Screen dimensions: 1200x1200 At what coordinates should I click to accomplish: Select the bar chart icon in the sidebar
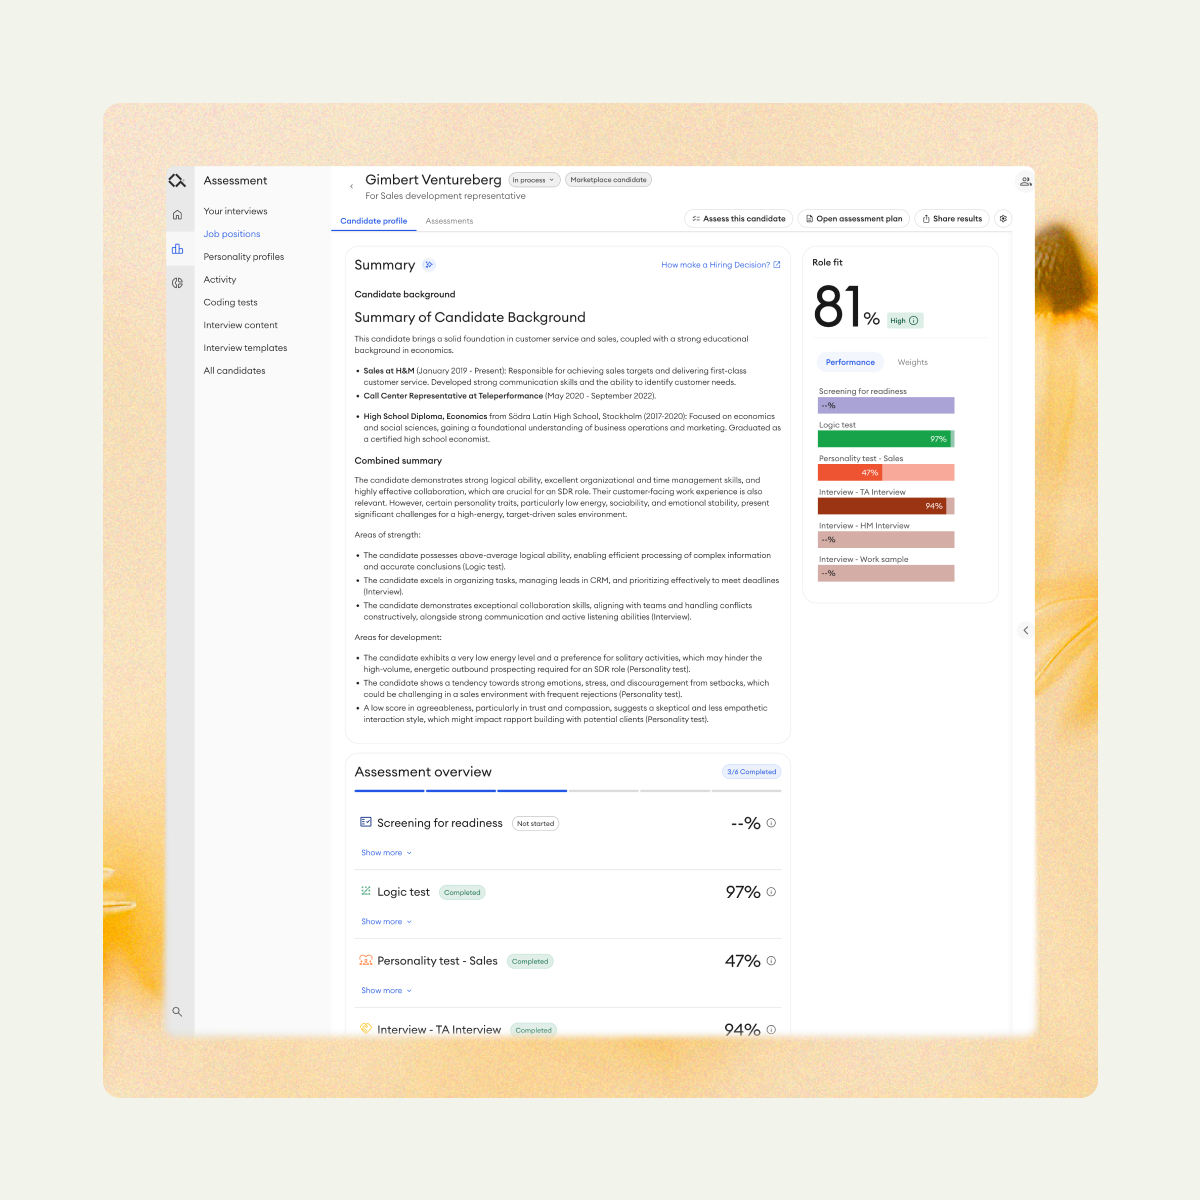click(178, 248)
